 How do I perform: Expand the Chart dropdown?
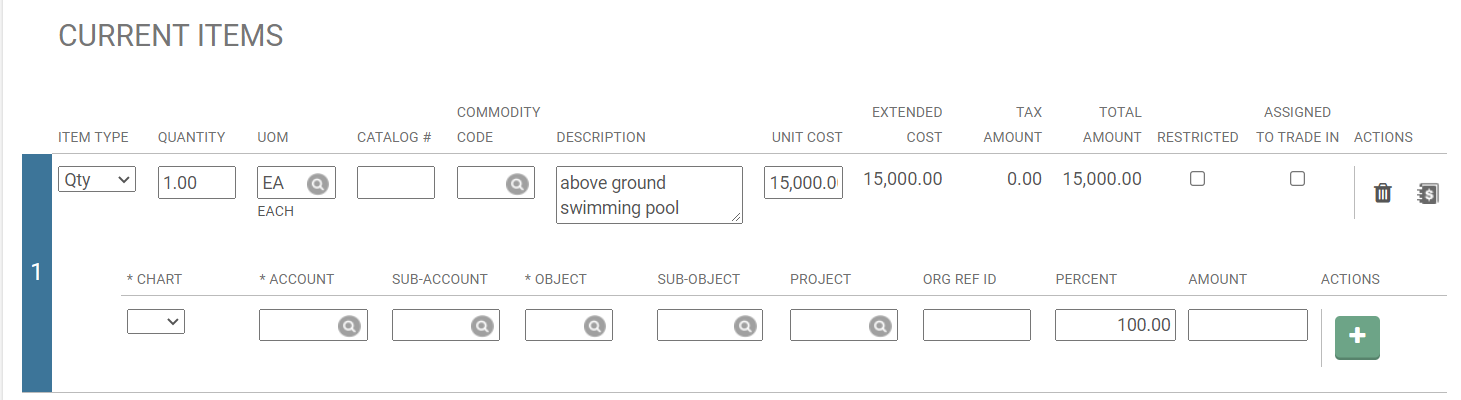click(156, 322)
